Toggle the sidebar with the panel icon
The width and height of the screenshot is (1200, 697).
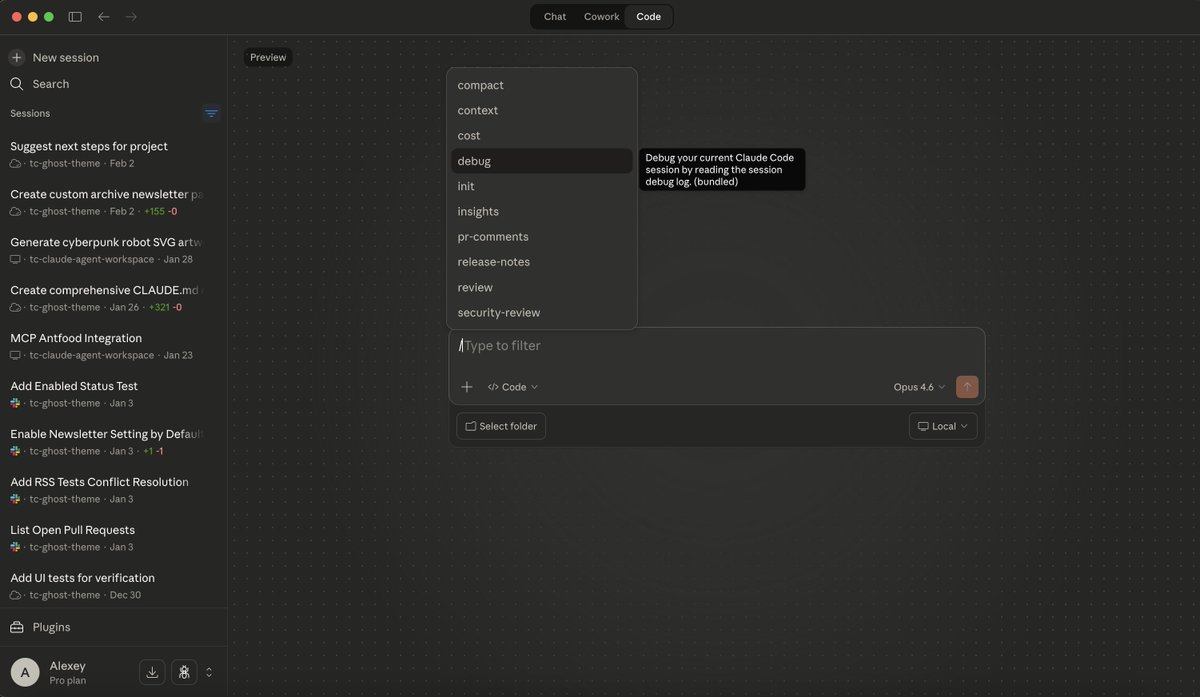click(74, 16)
